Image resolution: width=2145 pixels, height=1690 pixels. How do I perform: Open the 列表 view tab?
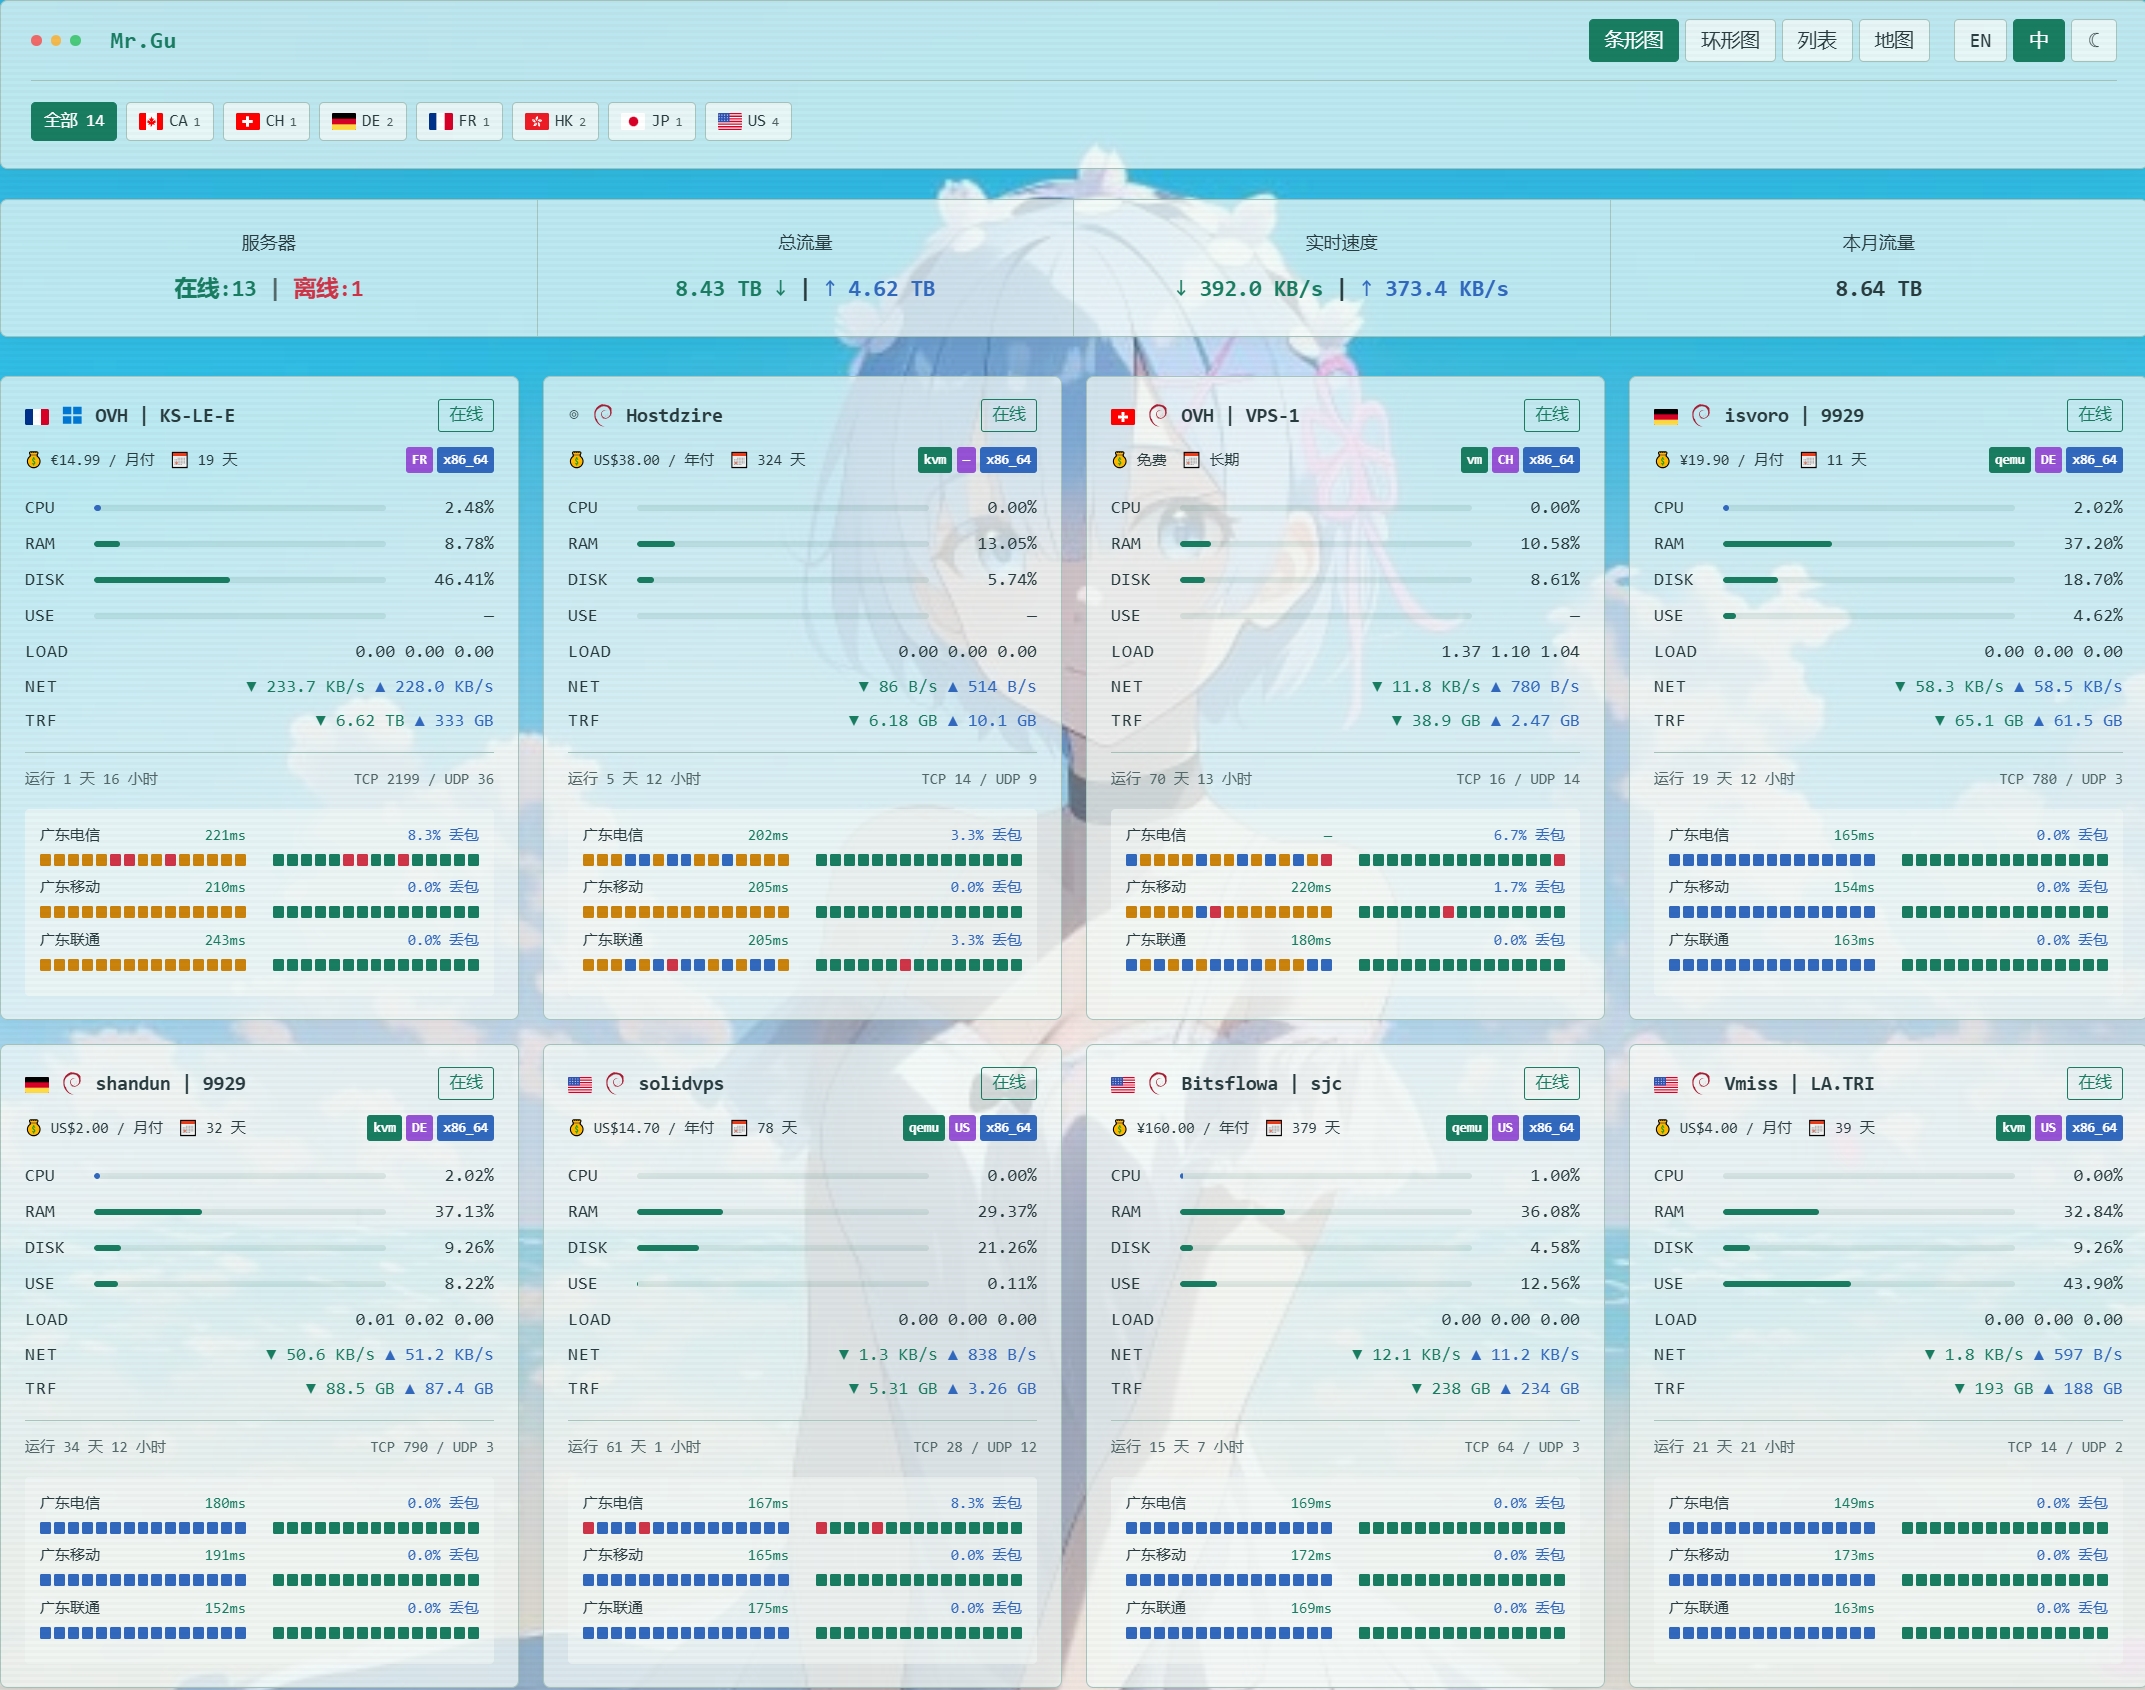(1816, 41)
